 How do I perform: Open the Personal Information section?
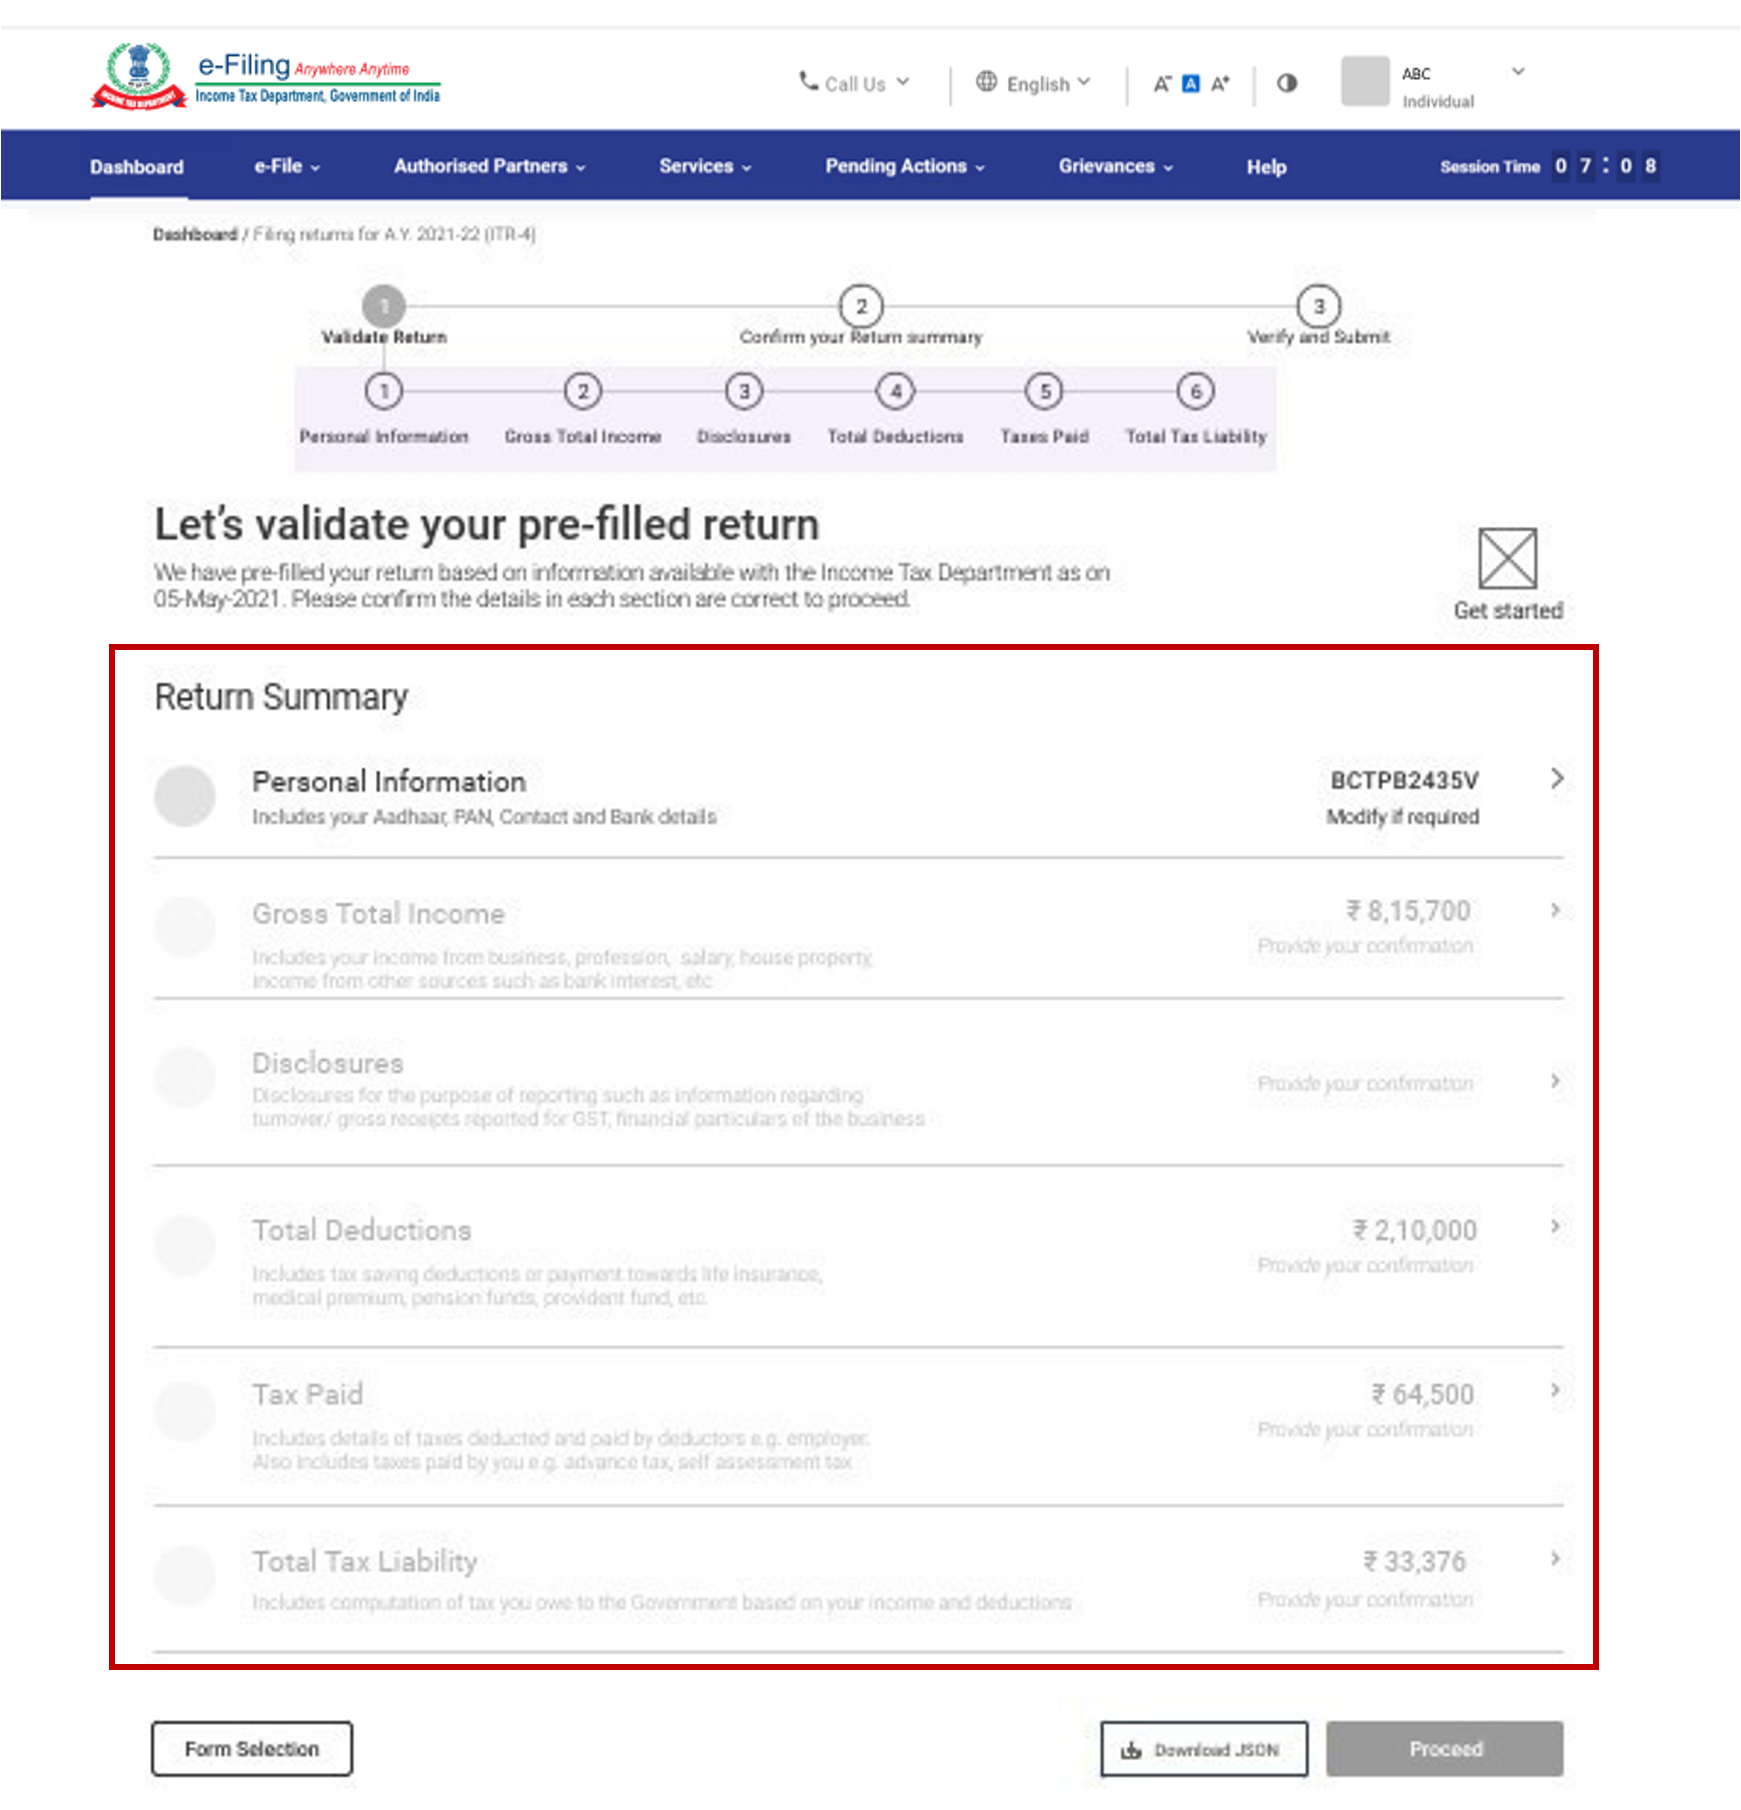tap(858, 797)
